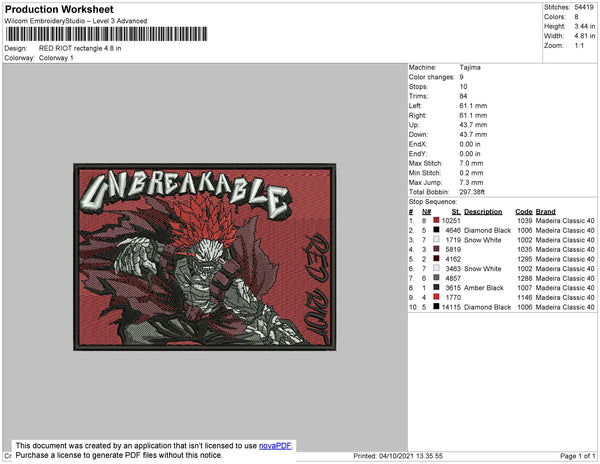Click swatch for stop 10, Diamond Black 14115

point(436,306)
